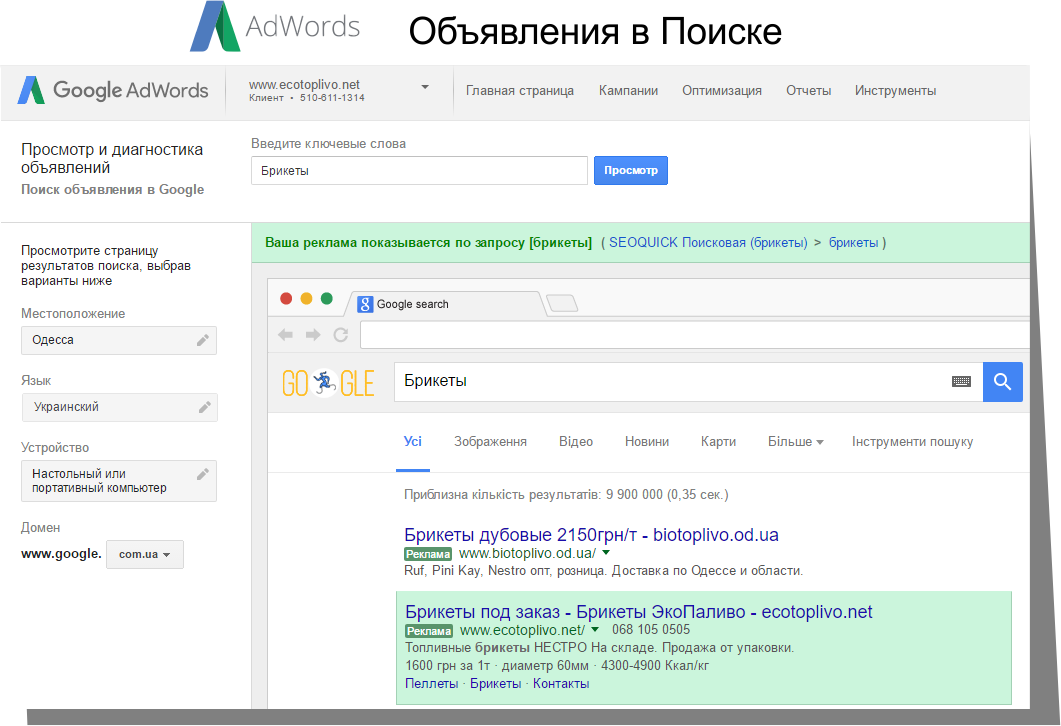Click the browser forward arrow
The height and width of the screenshot is (726, 1061).
[x=313, y=335]
